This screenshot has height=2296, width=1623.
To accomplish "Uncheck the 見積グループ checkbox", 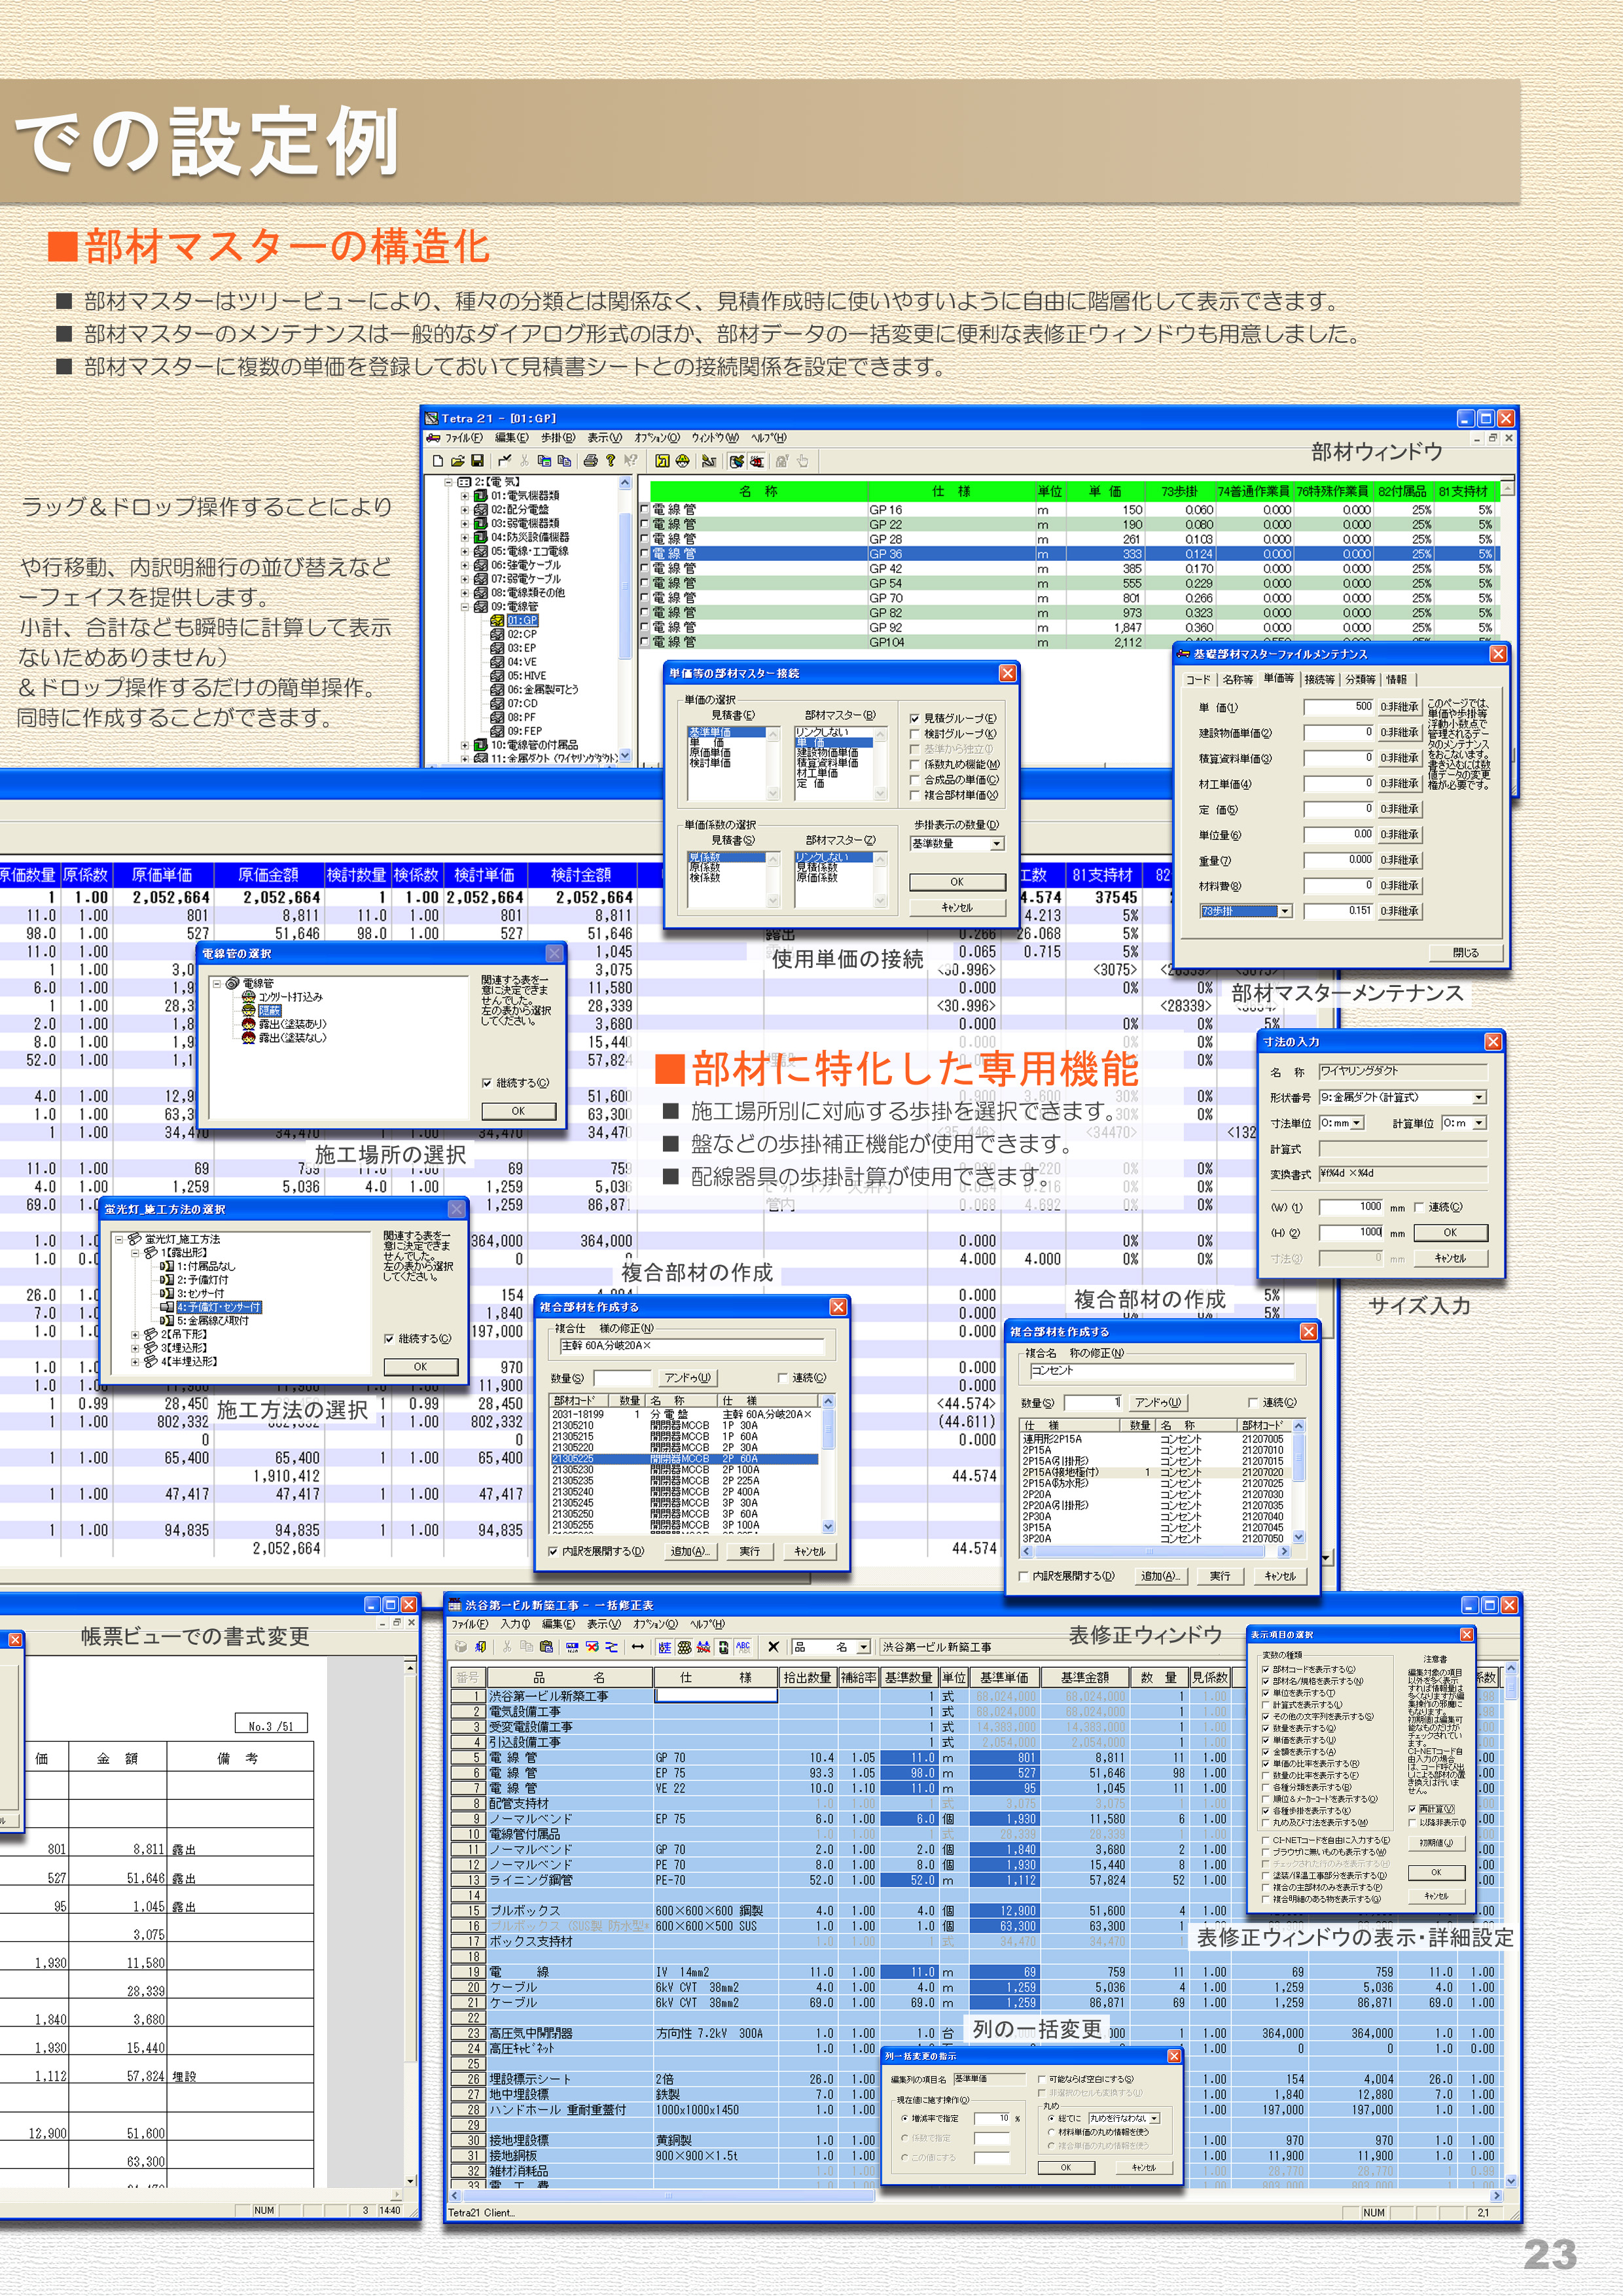I will coord(916,719).
